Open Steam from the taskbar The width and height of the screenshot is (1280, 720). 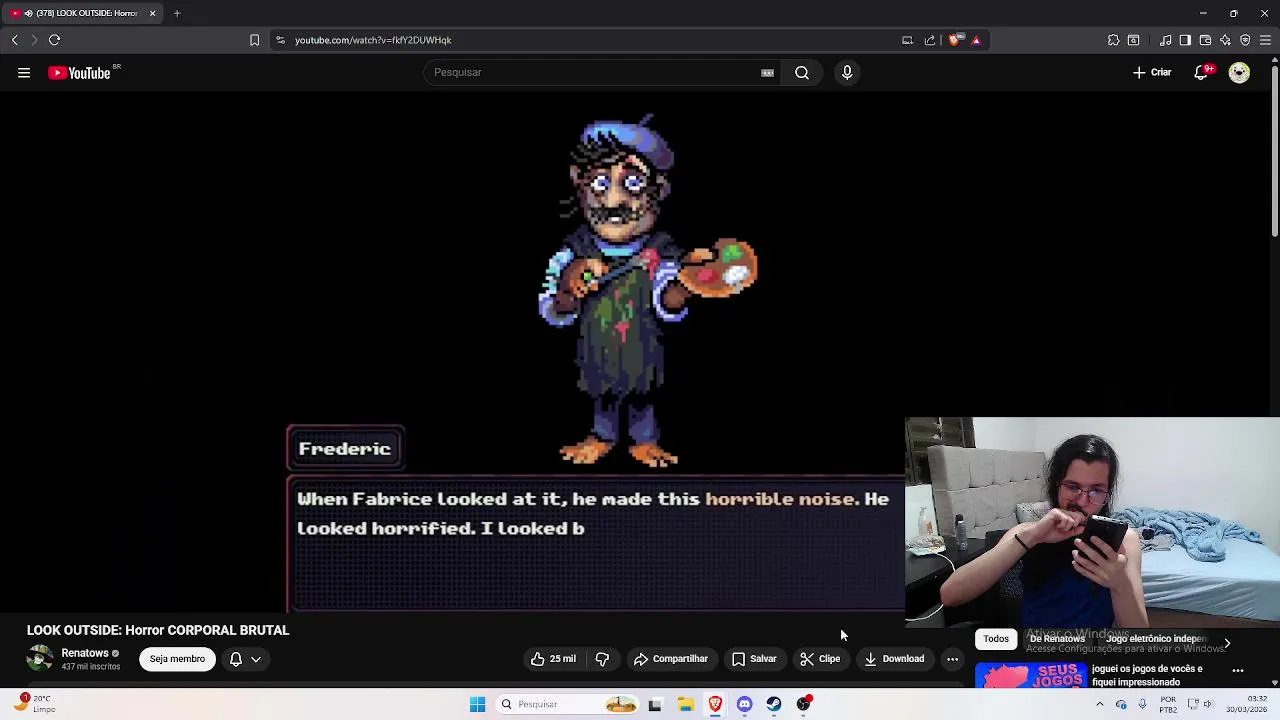[774, 704]
